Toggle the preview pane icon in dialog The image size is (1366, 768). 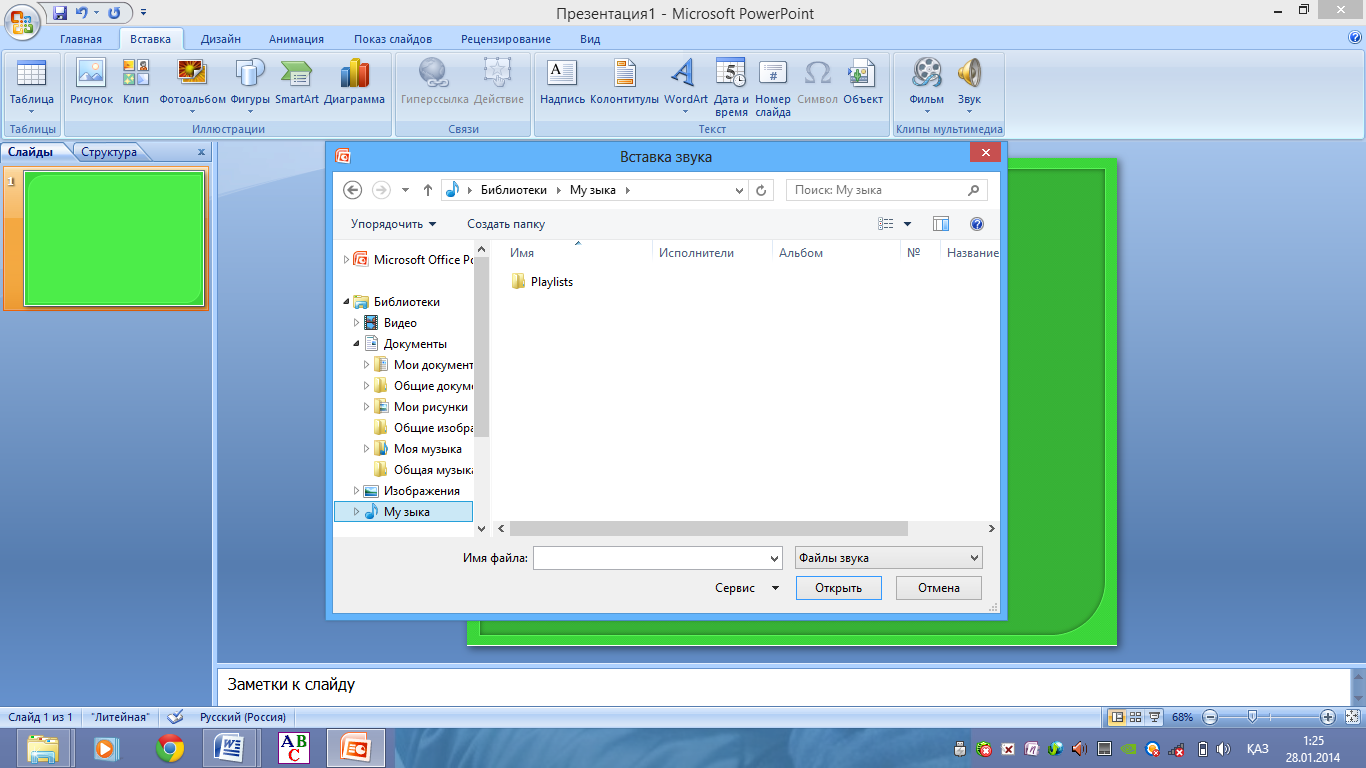click(940, 224)
